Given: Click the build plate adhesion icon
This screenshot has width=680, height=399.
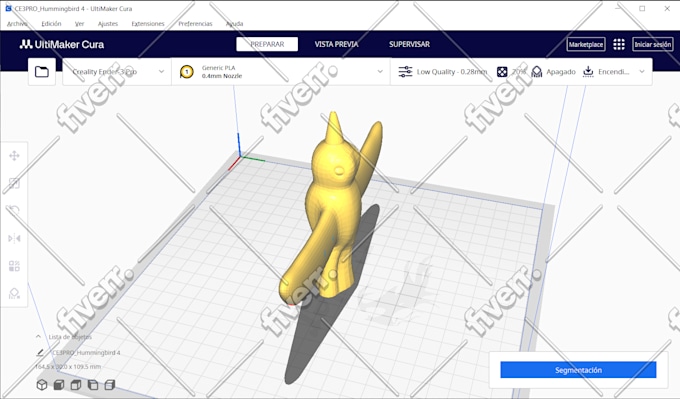Looking at the screenshot, I should (588, 72).
